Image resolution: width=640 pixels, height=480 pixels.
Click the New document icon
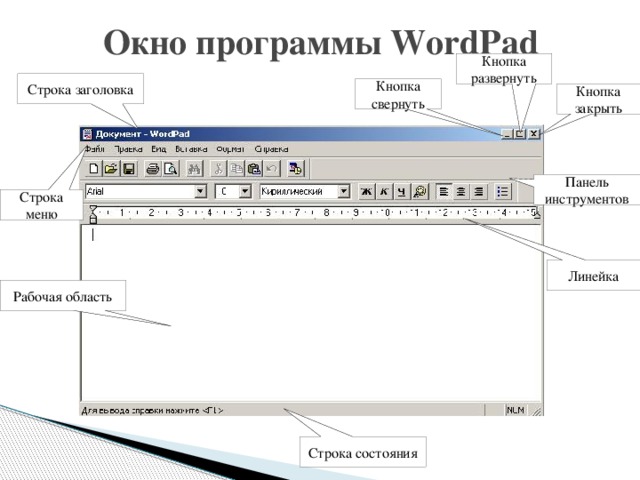tap(94, 169)
